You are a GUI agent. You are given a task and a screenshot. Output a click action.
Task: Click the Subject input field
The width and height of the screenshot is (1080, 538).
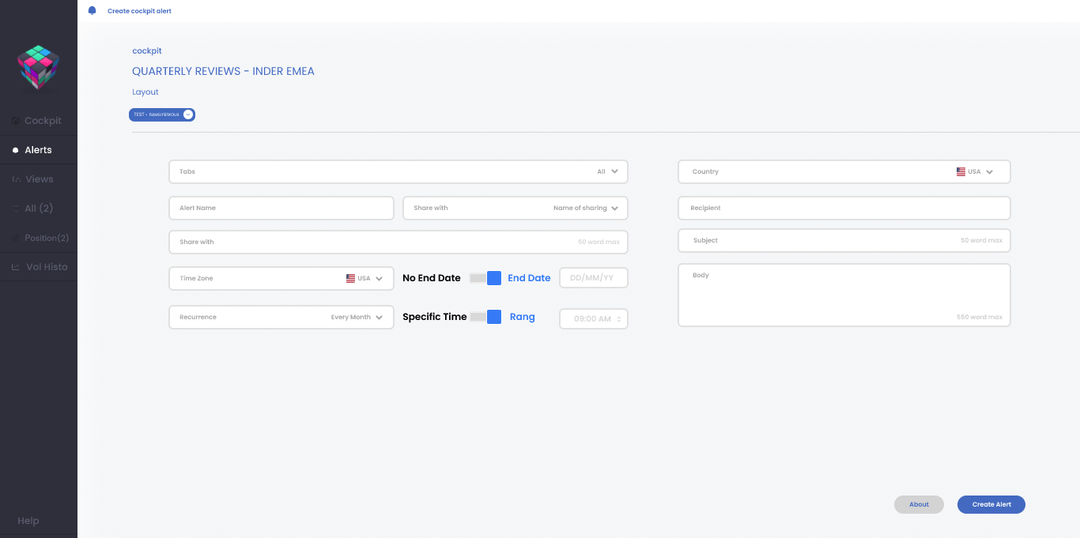click(x=844, y=240)
